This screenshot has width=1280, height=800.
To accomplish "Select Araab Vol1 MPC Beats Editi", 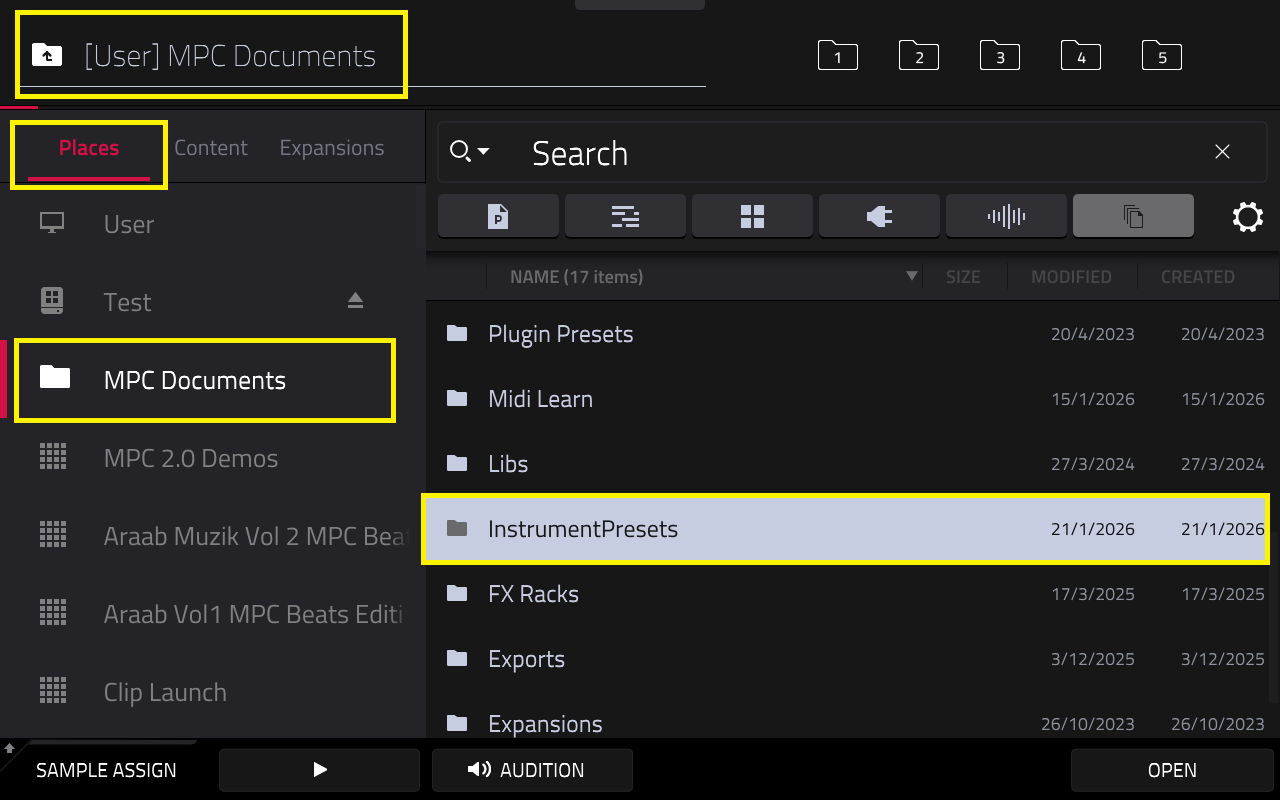I will [x=253, y=614].
